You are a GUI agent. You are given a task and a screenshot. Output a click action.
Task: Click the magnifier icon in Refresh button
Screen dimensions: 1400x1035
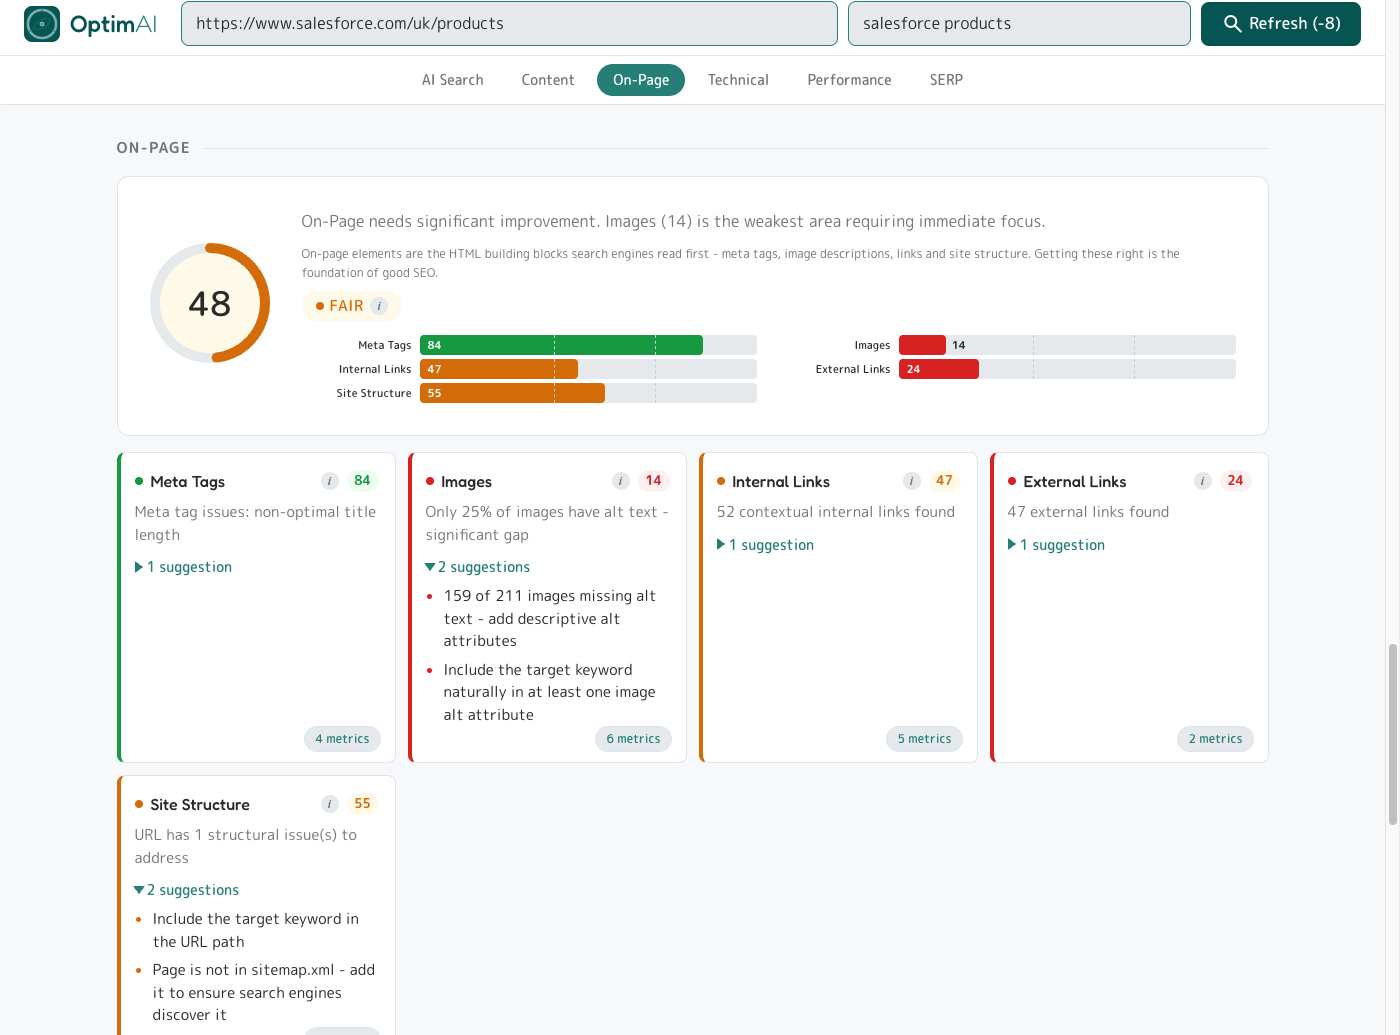[1233, 24]
